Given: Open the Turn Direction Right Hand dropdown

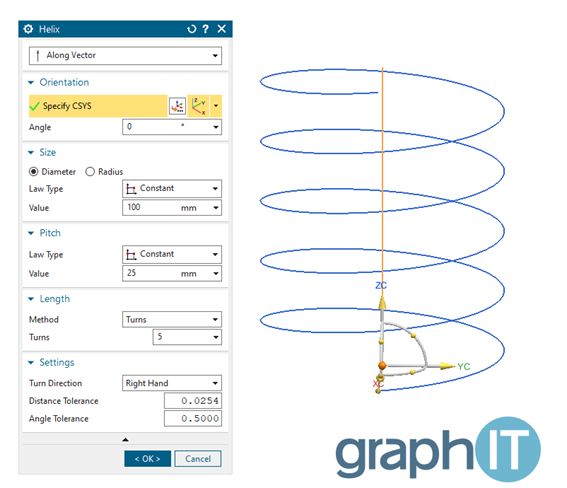Looking at the screenshot, I should (x=172, y=383).
